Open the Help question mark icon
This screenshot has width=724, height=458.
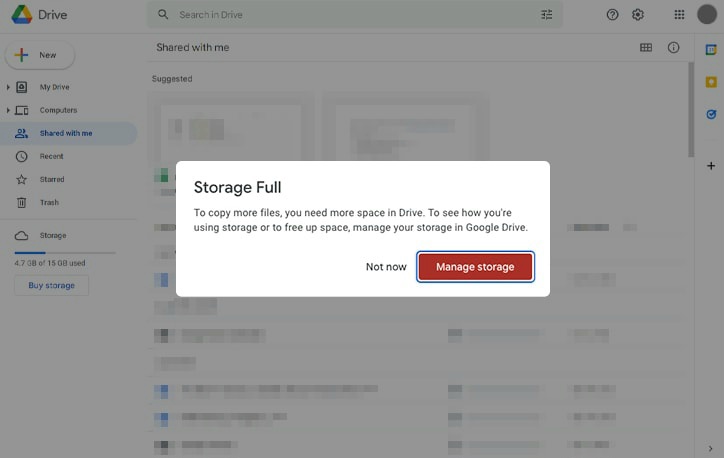613,15
